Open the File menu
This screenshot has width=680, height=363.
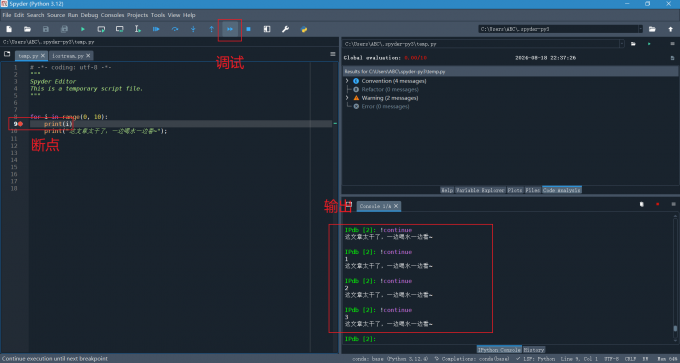tap(7, 15)
